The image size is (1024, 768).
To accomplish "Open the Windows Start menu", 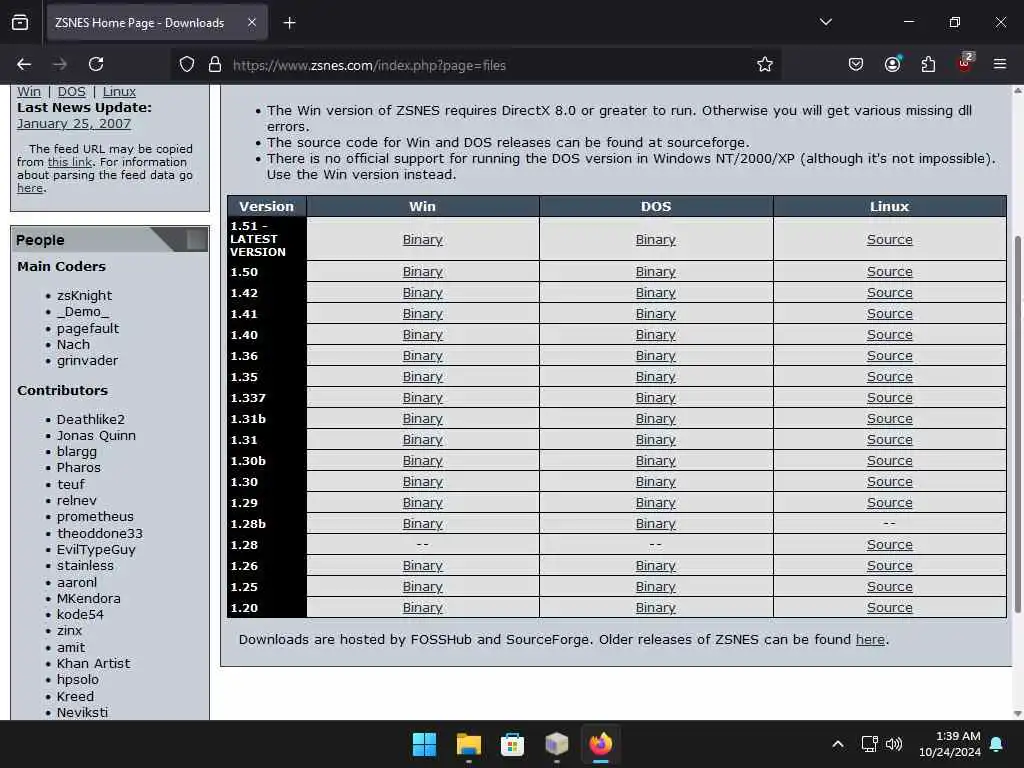I will coord(424,744).
